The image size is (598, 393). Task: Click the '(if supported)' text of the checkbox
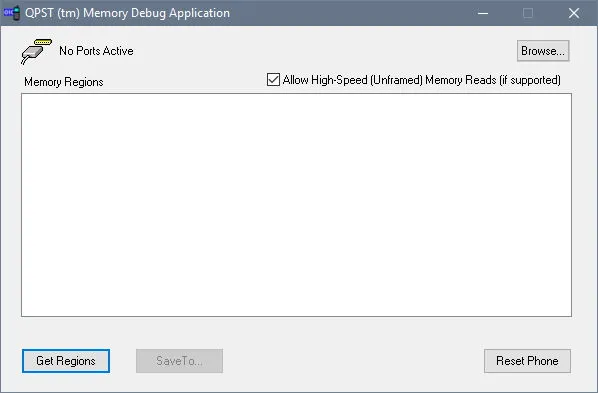[530, 80]
